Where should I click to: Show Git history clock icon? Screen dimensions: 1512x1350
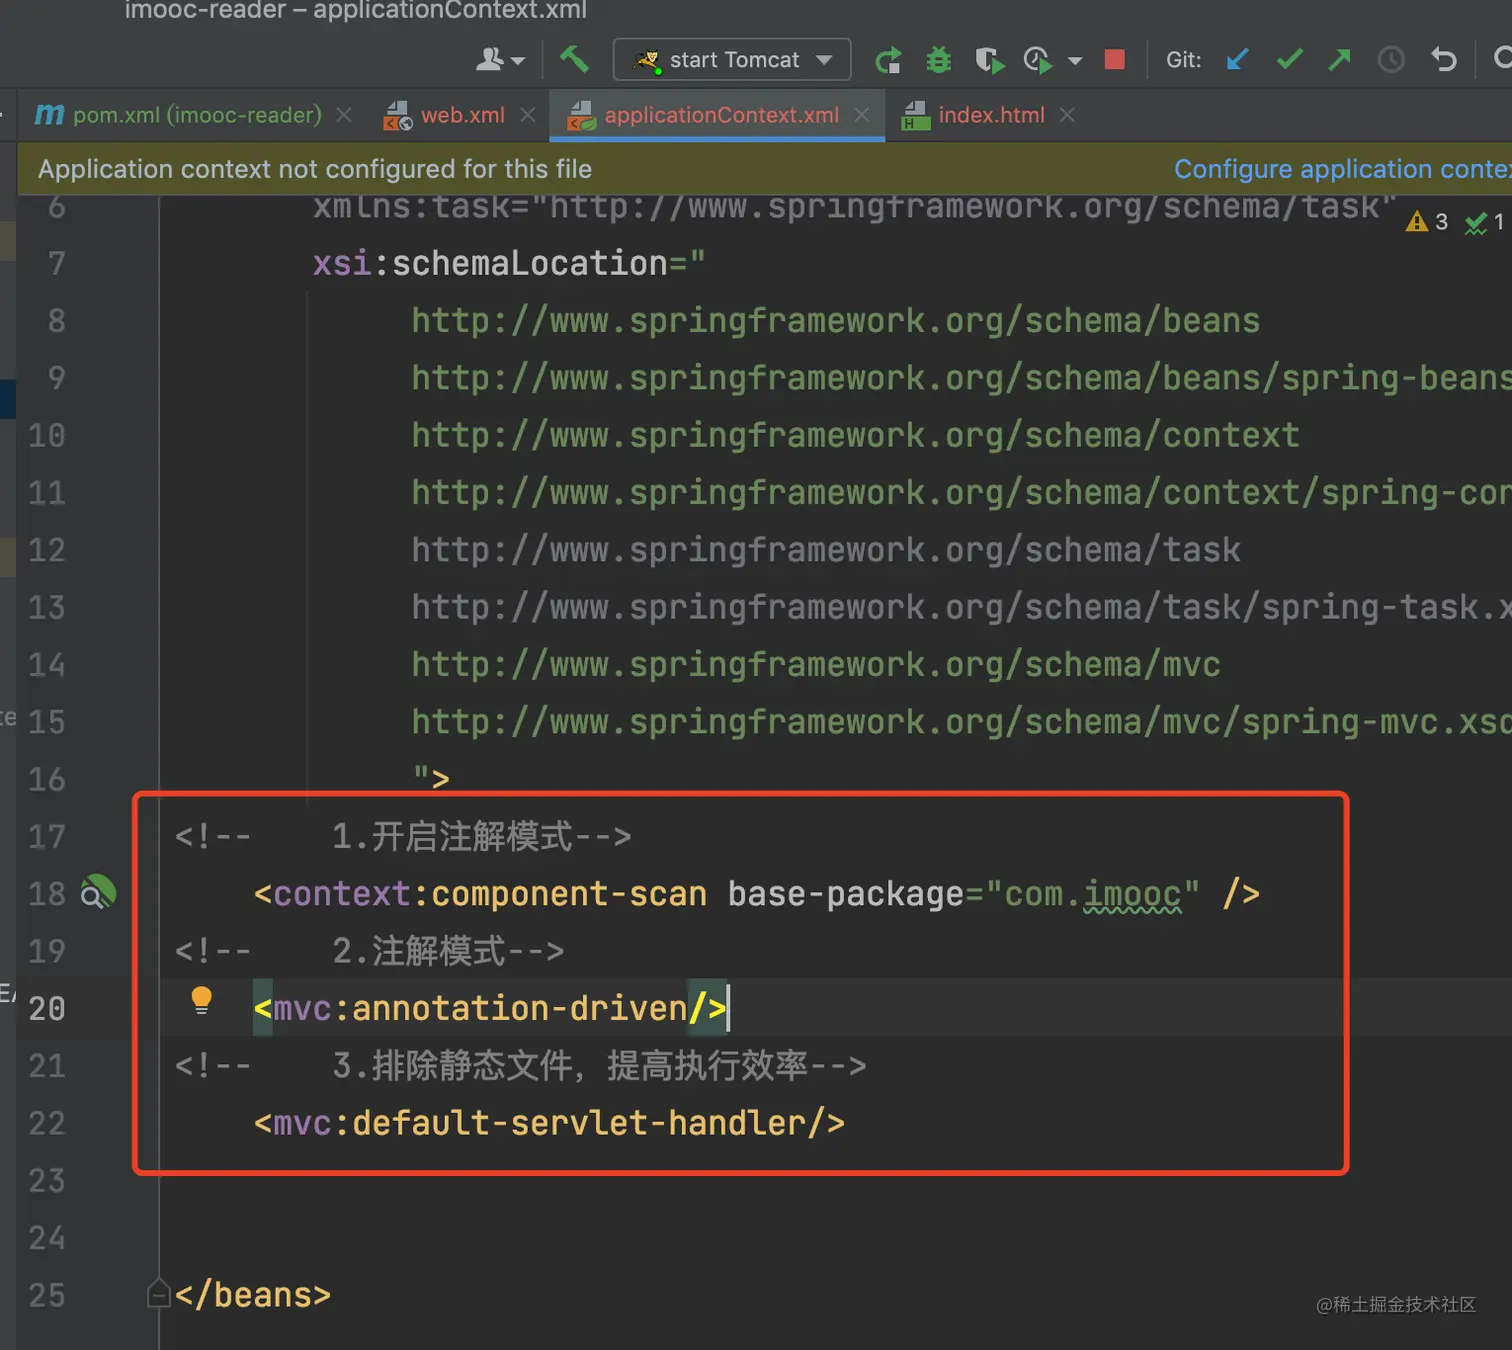coord(1391,60)
